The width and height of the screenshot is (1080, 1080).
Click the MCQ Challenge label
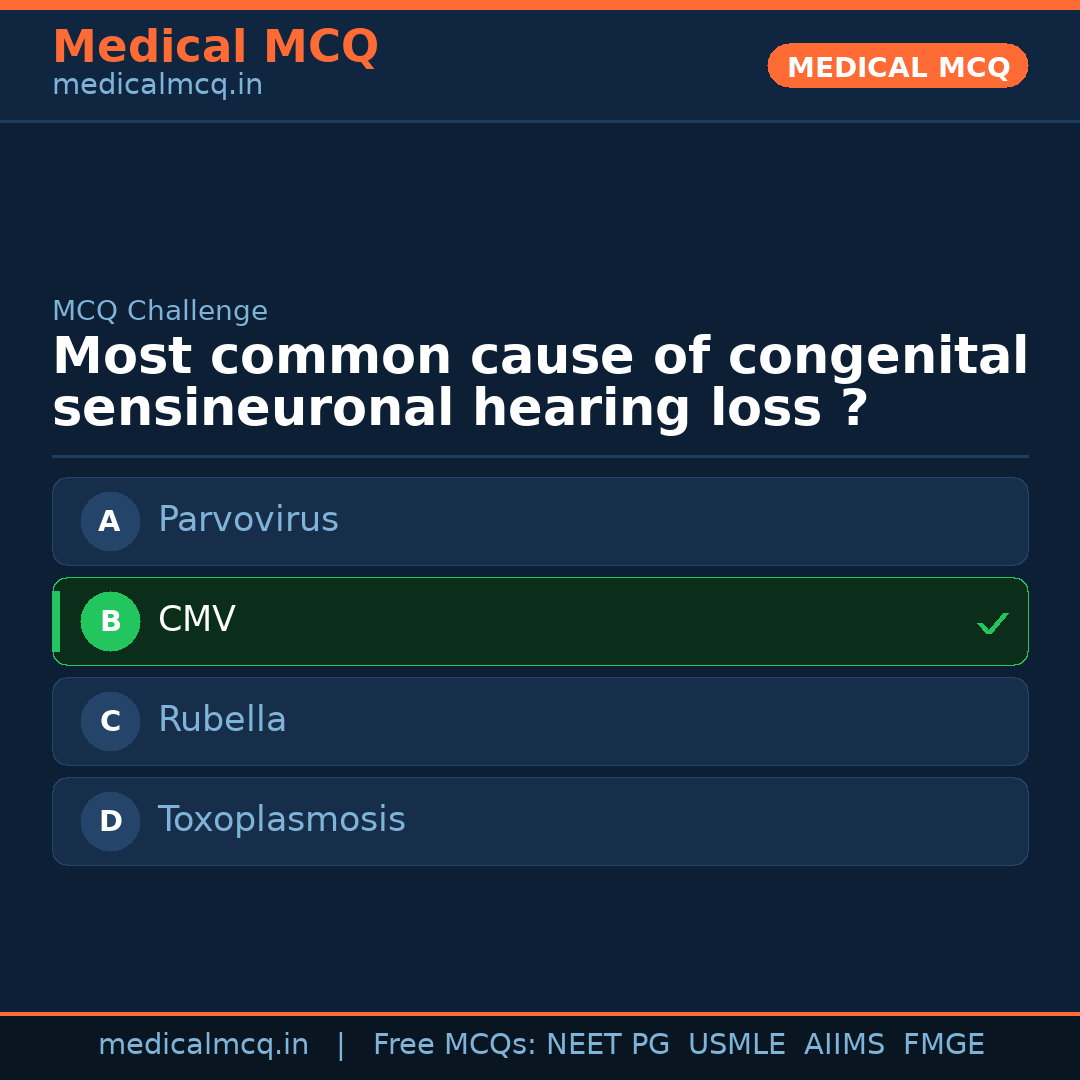(160, 311)
